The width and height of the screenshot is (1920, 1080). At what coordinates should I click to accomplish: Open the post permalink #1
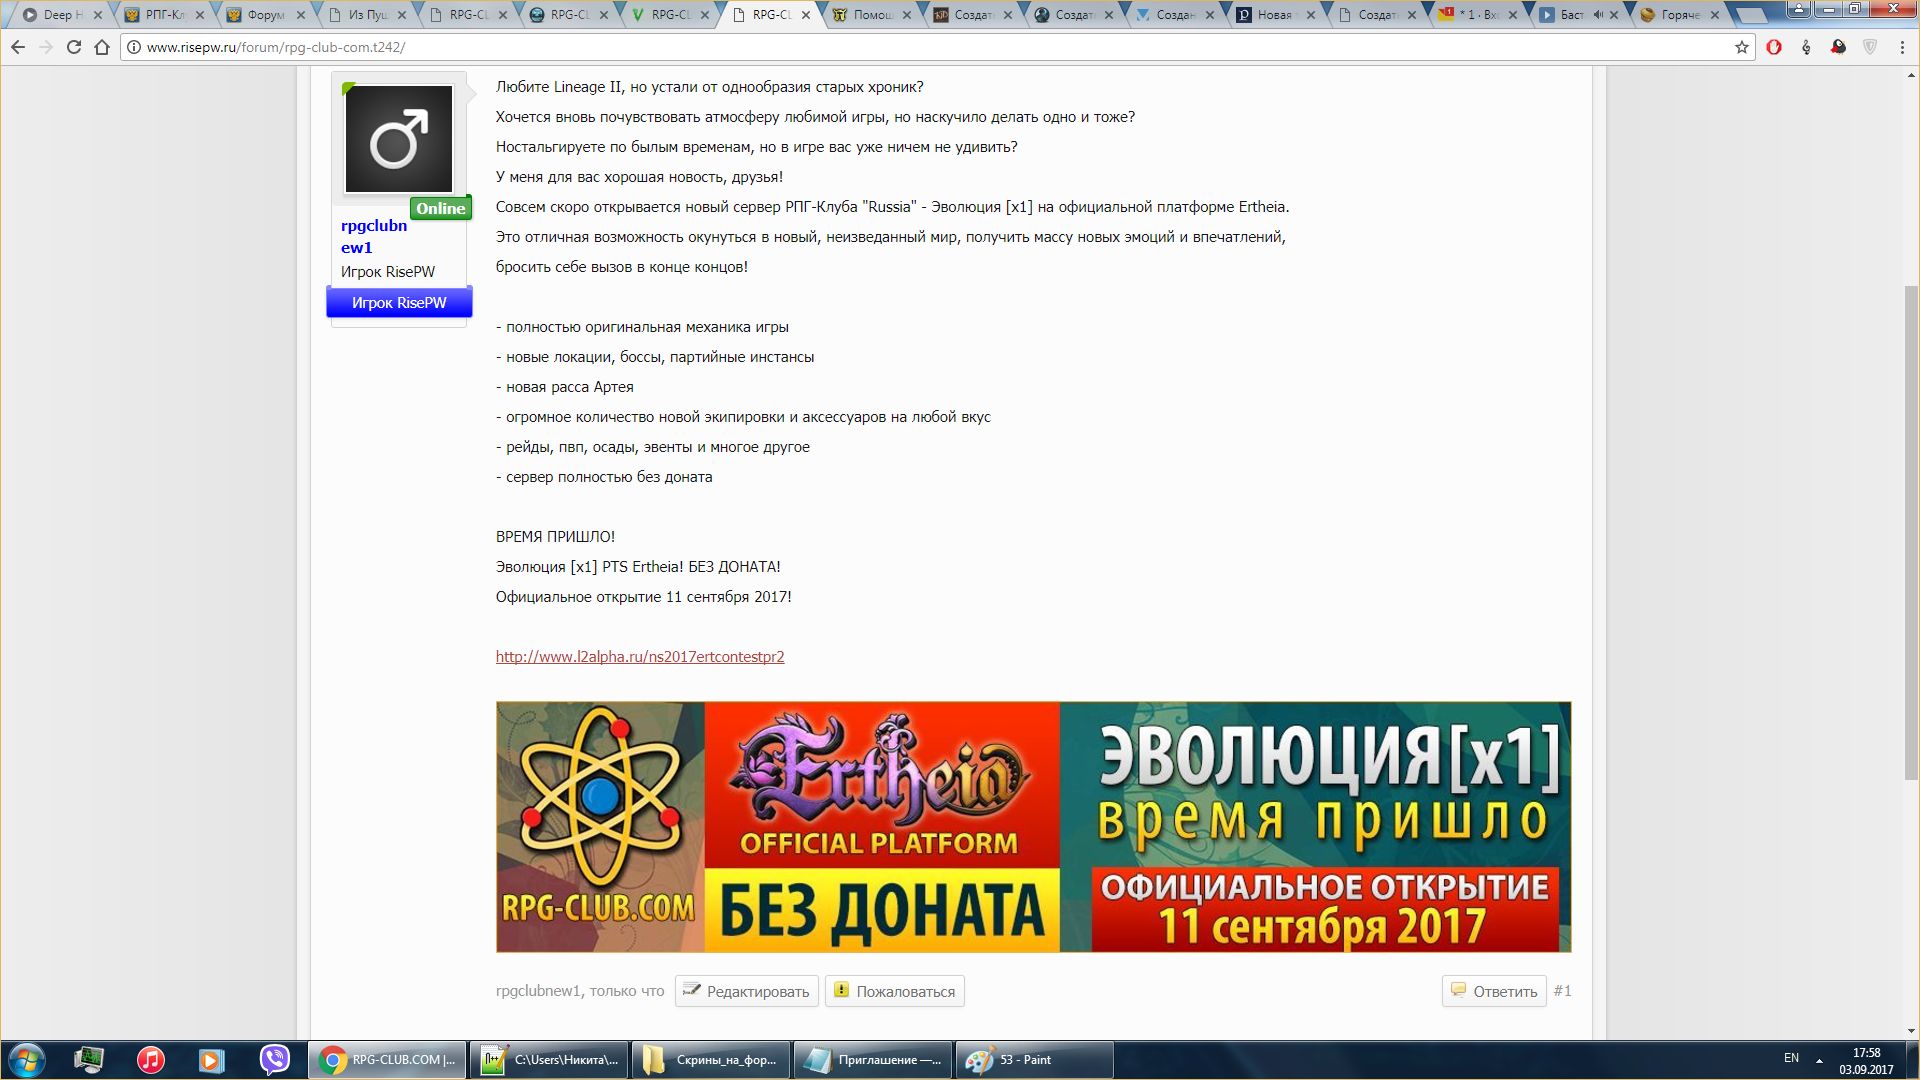[x=1562, y=991]
